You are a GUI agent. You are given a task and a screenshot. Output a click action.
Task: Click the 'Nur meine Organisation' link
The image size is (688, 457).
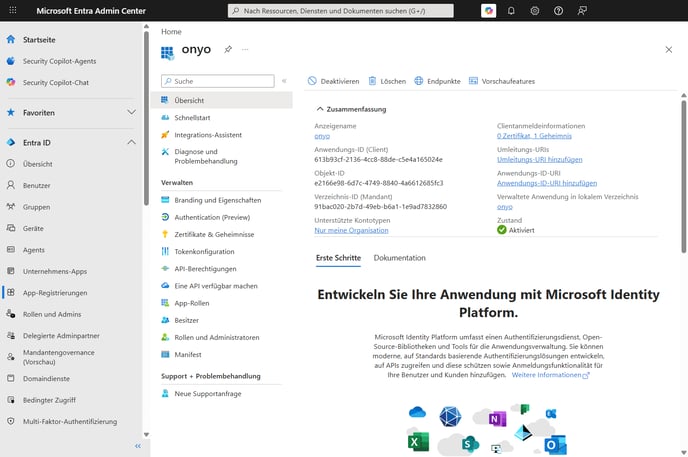[x=351, y=230]
